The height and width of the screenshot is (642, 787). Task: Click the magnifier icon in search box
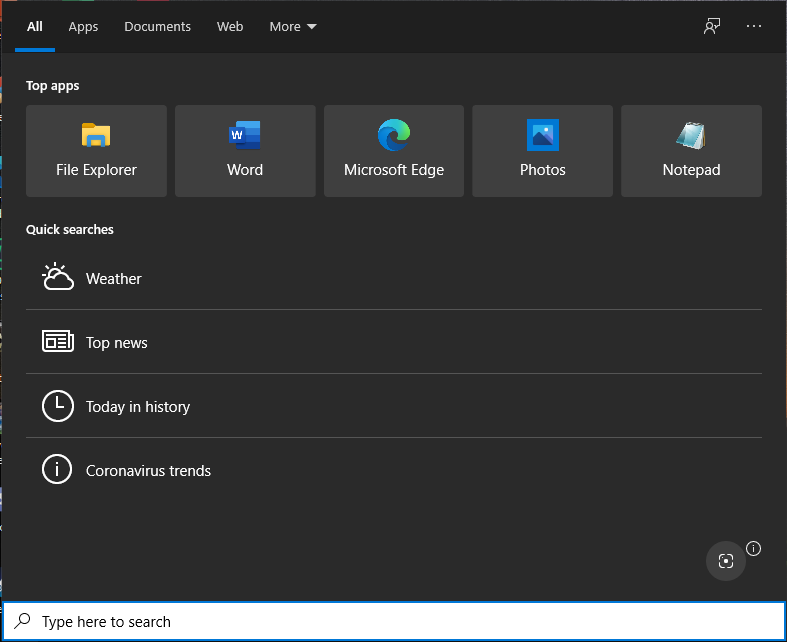[22, 621]
